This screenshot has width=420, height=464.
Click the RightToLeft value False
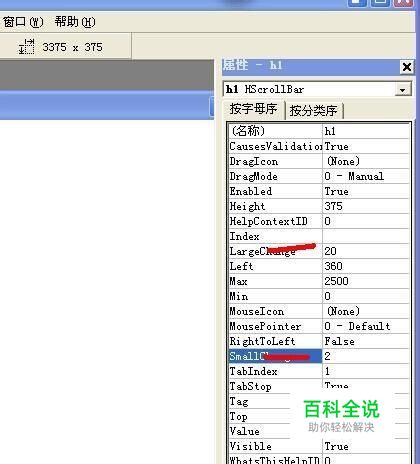(366, 341)
